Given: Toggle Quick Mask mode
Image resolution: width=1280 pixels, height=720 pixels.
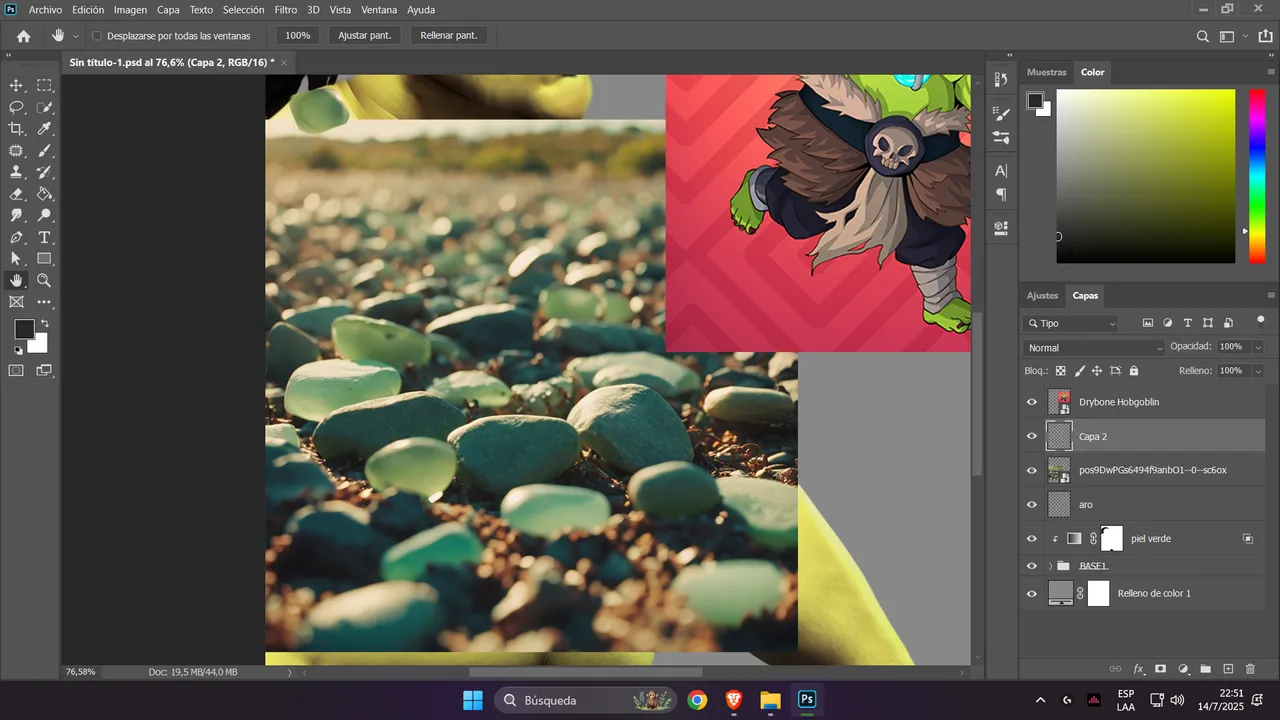Looking at the screenshot, I should (x=16, y=370).
